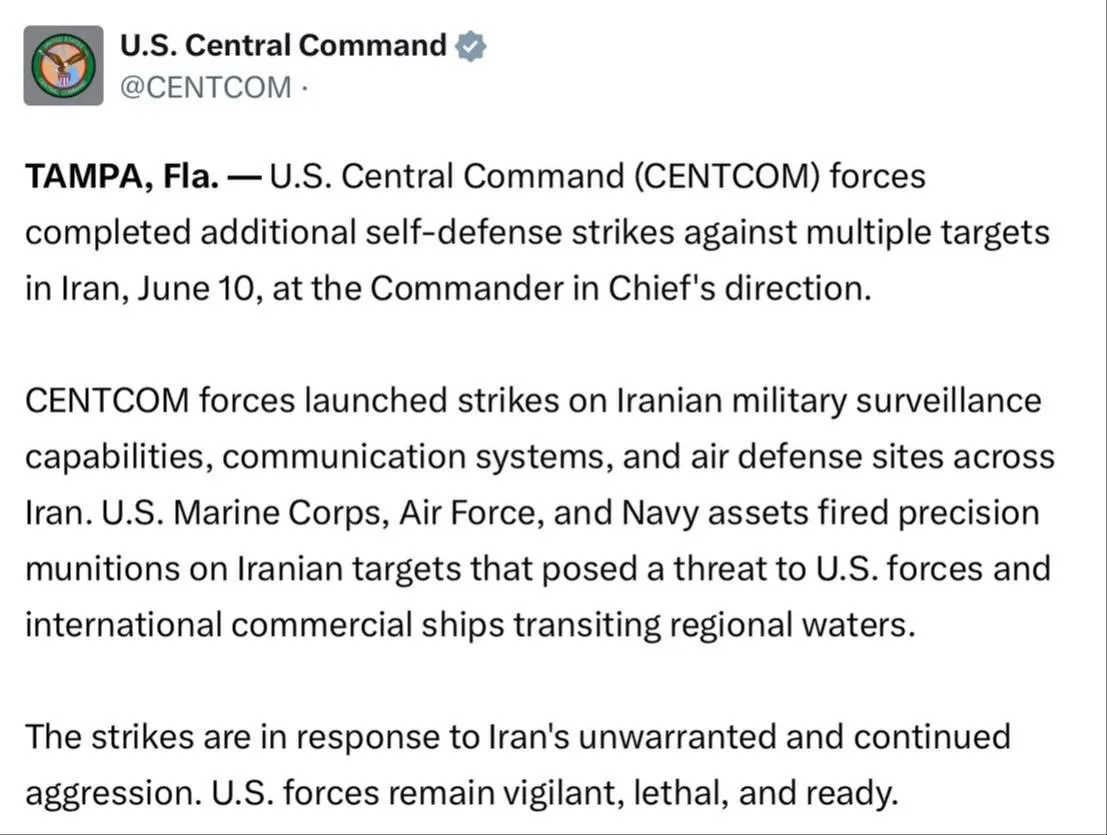Click the words "unwarranted and continued"
1107x835 pixels.
794,738
